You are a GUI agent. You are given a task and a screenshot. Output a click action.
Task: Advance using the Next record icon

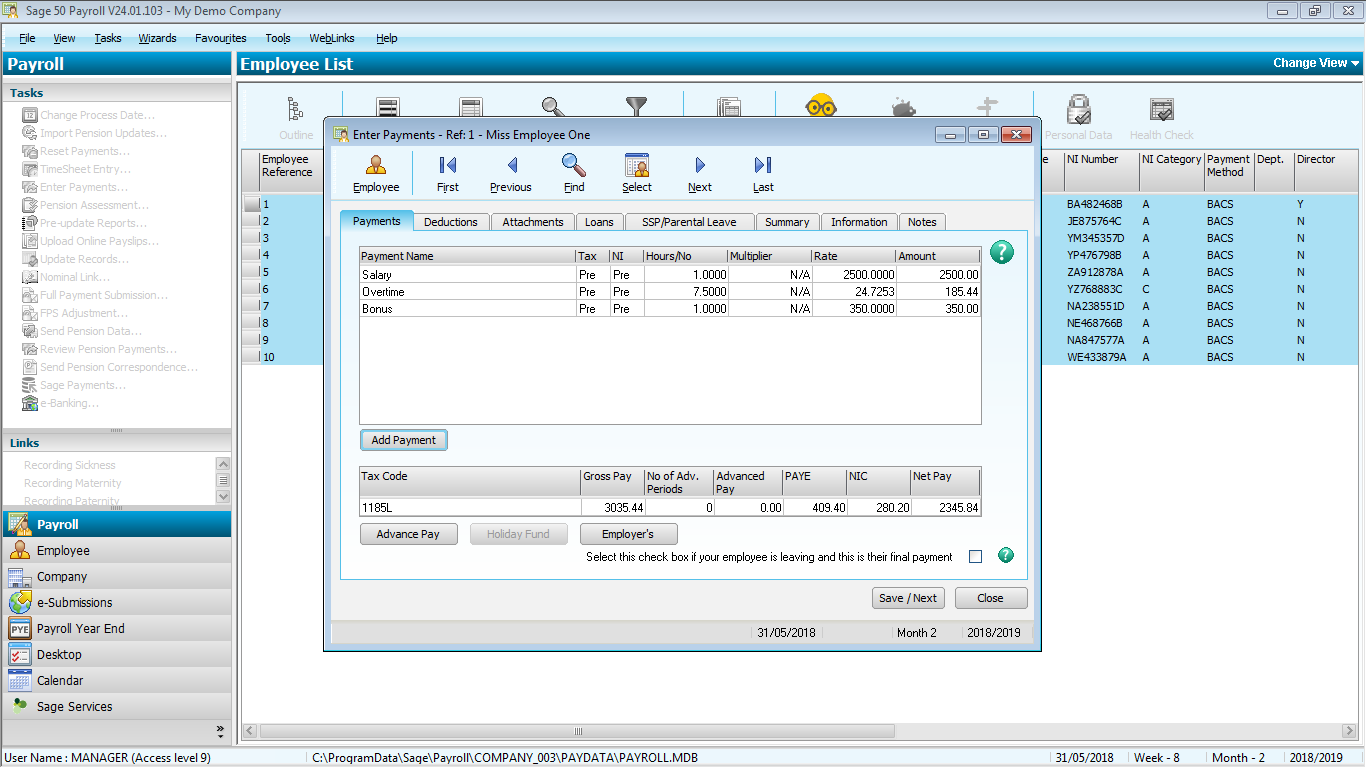(699, 171)
